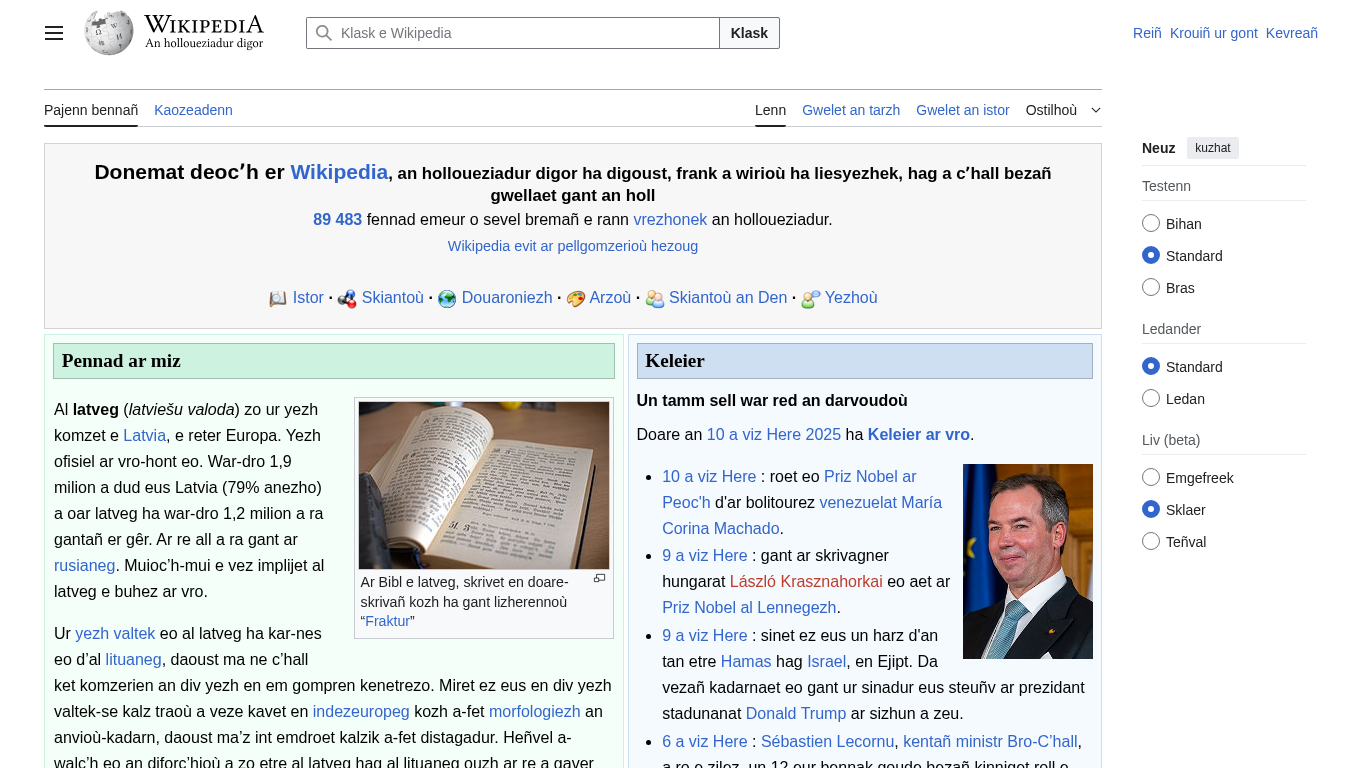Open the Fraktur link in caption

point(388,621)
